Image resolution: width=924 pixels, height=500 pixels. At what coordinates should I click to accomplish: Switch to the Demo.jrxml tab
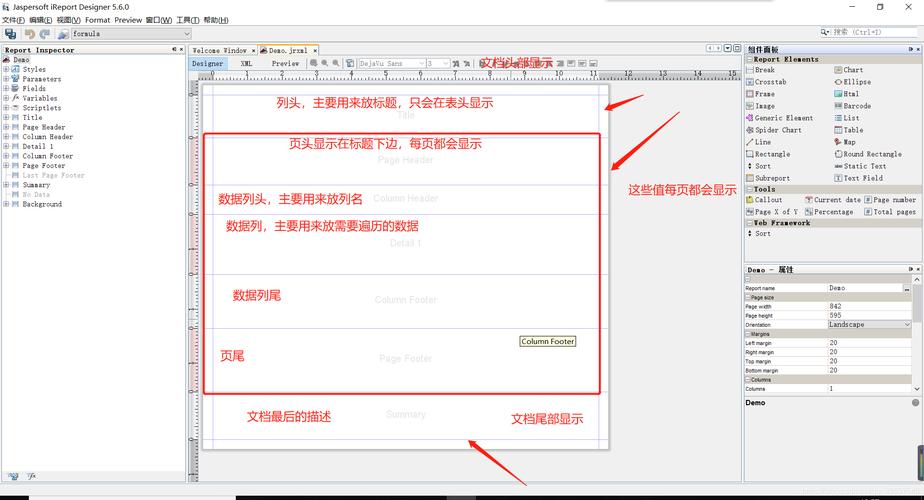coord(288,51)
